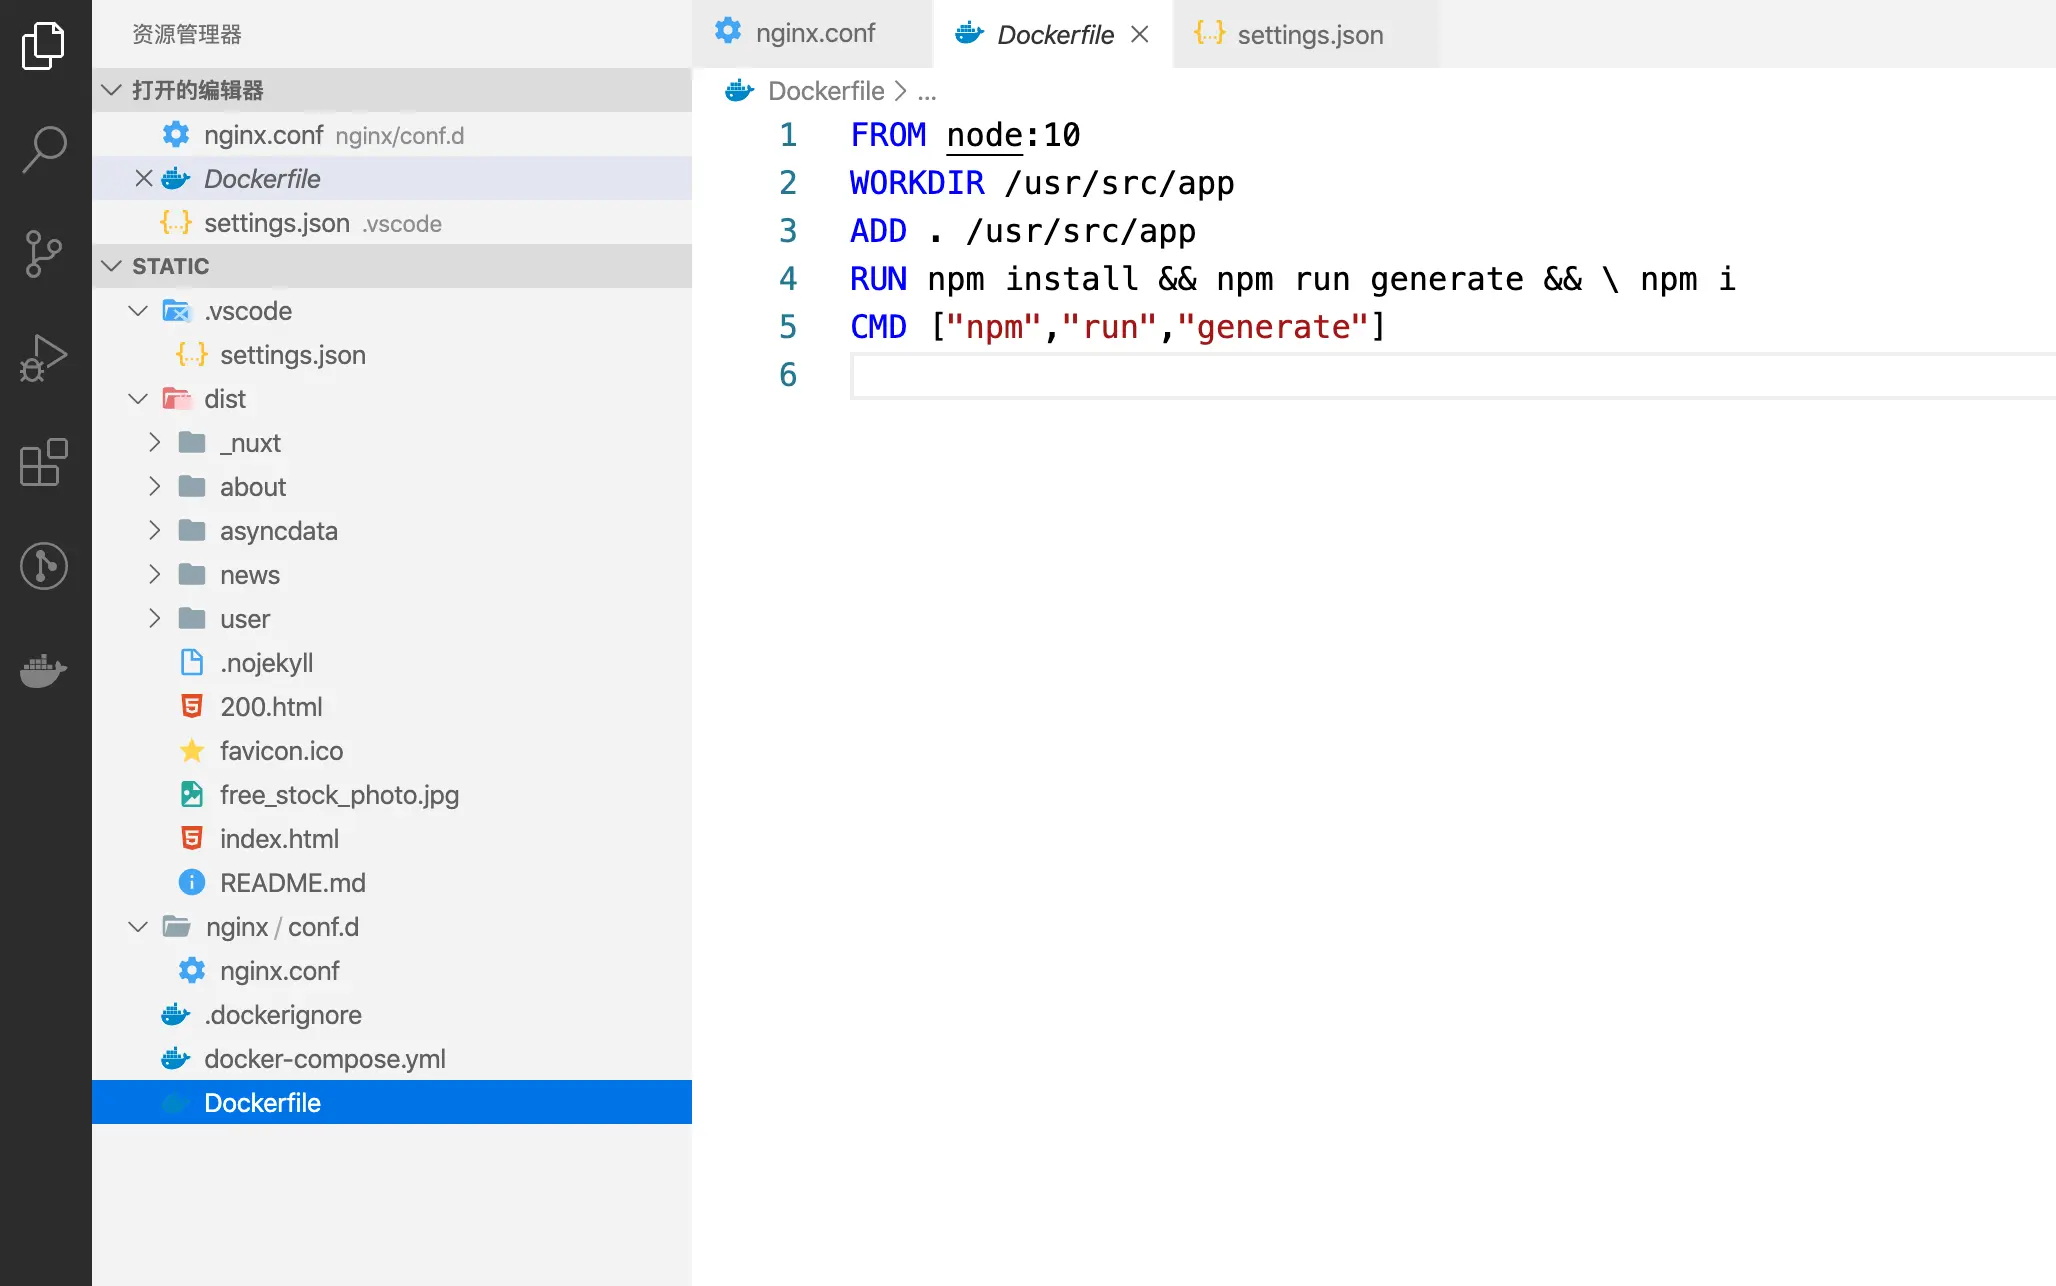Expand the asyncdata folder

[x=154, y=531]
